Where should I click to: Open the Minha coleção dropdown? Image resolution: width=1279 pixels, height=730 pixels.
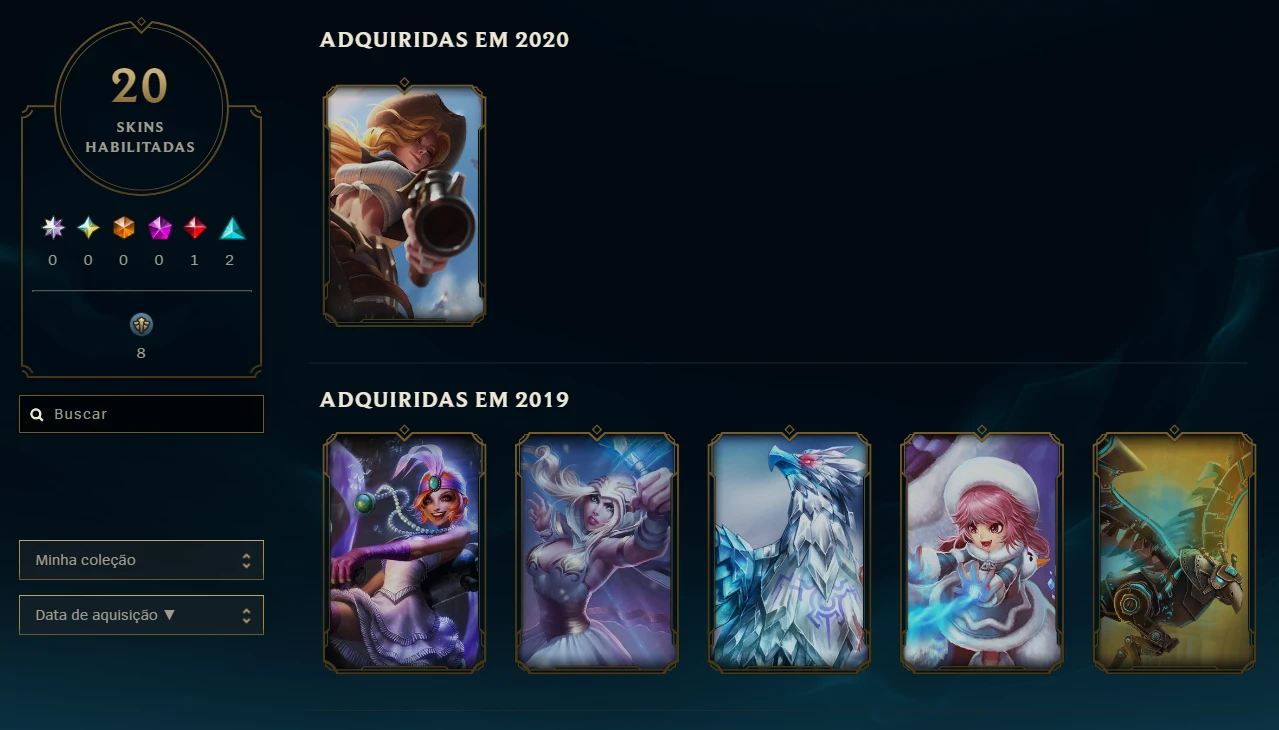coord(141,560)
